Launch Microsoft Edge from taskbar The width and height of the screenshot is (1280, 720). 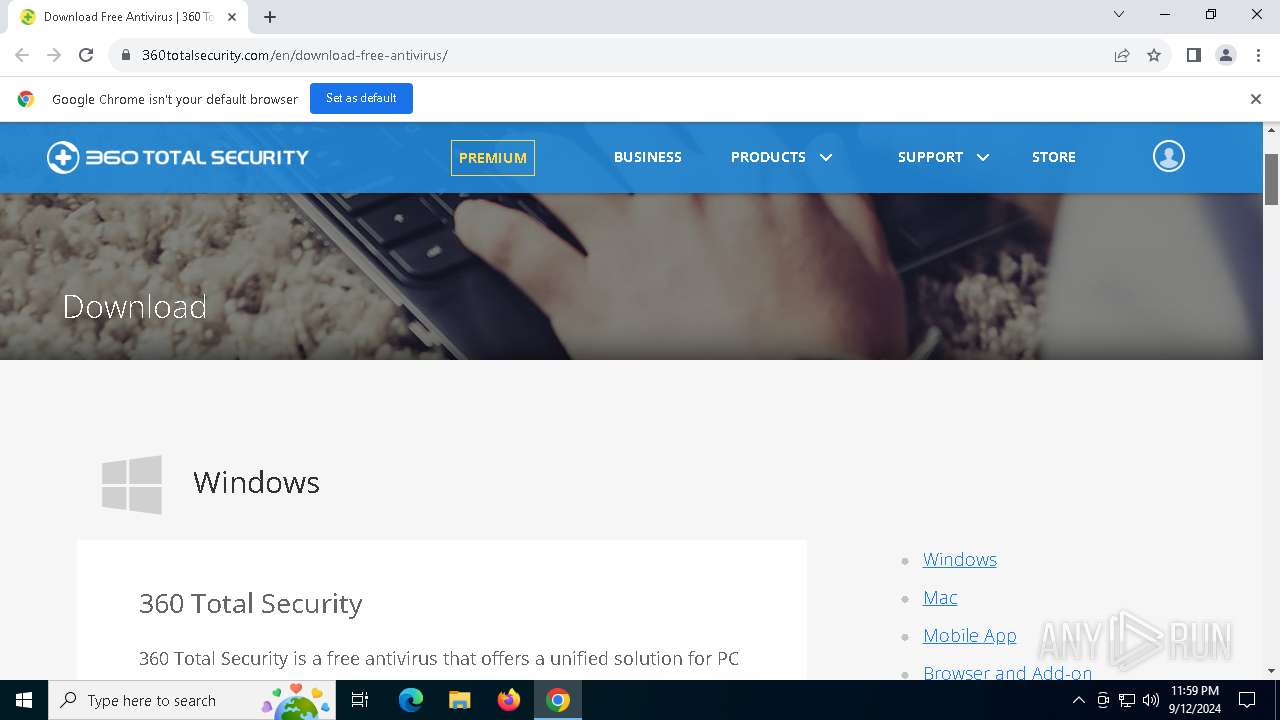[x=411, y=700]
